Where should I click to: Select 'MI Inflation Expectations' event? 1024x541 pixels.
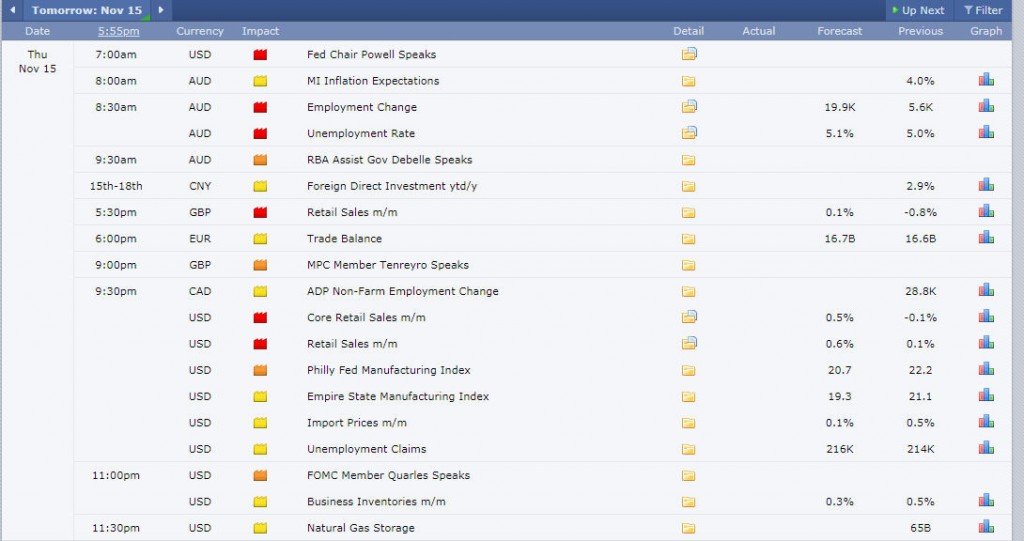373,81
